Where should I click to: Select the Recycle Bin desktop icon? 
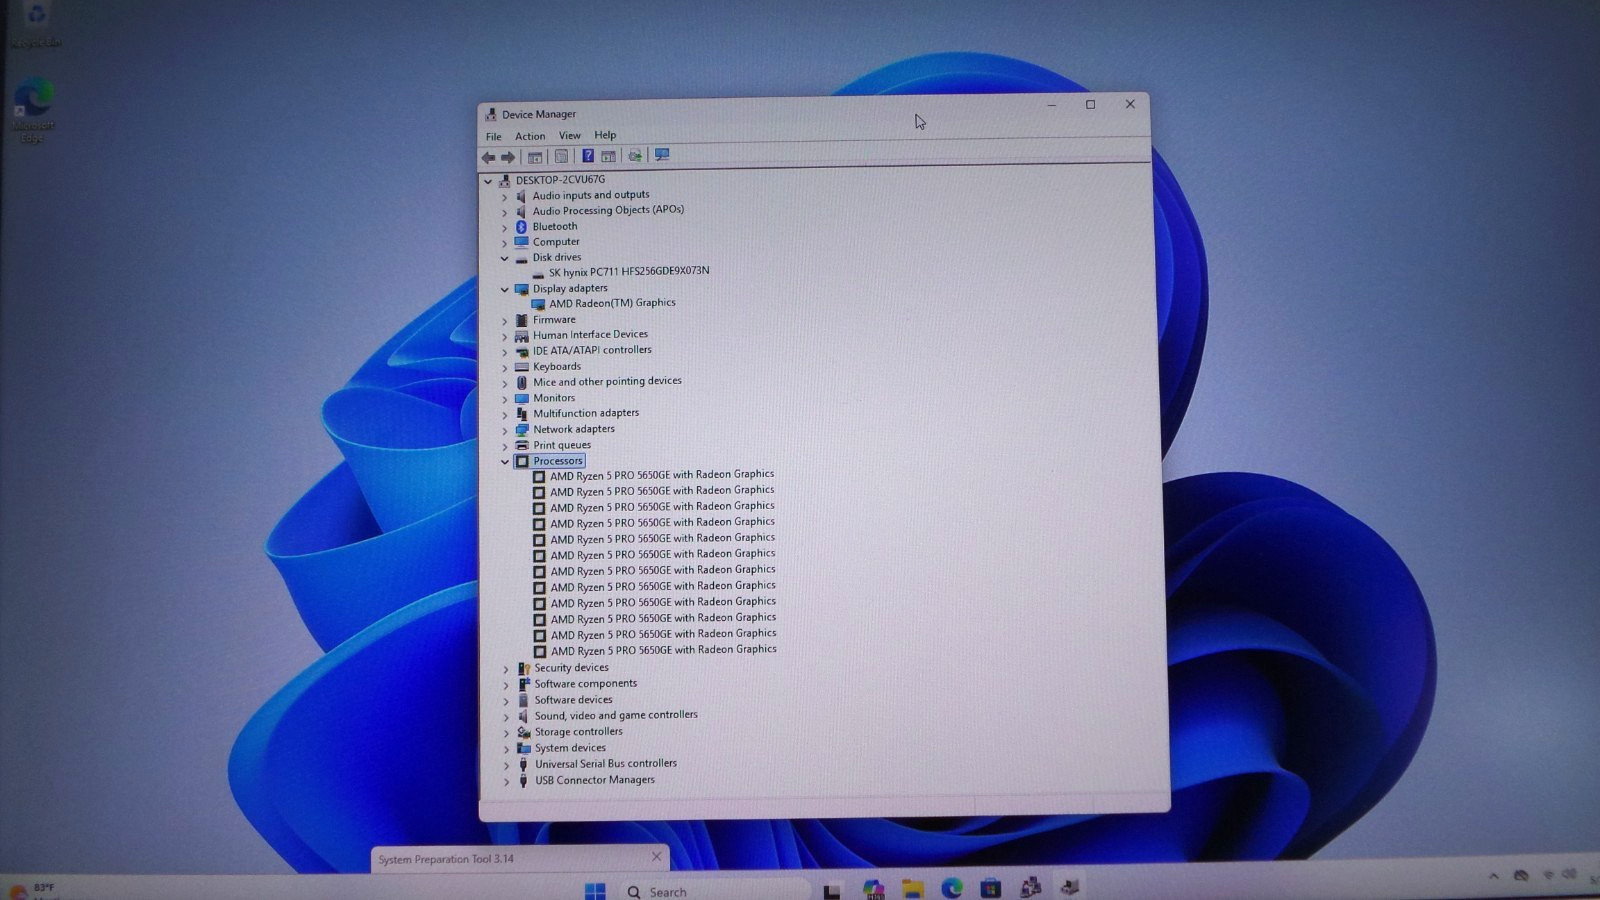coord(35,24)
